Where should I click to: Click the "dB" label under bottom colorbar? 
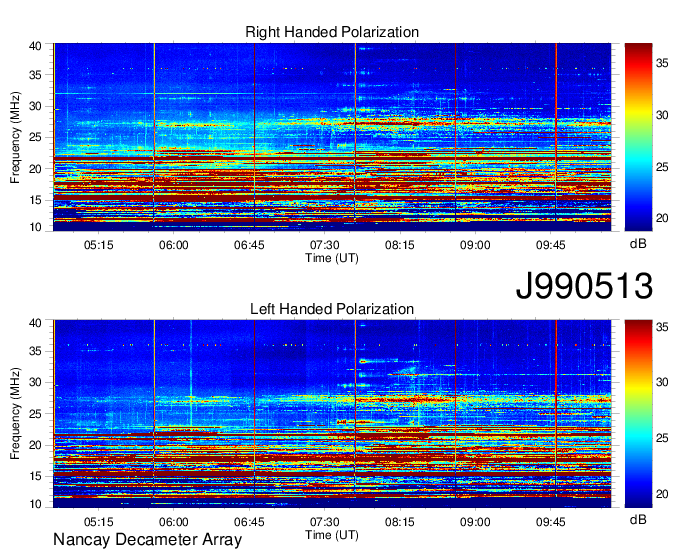(x=638, y=519)
